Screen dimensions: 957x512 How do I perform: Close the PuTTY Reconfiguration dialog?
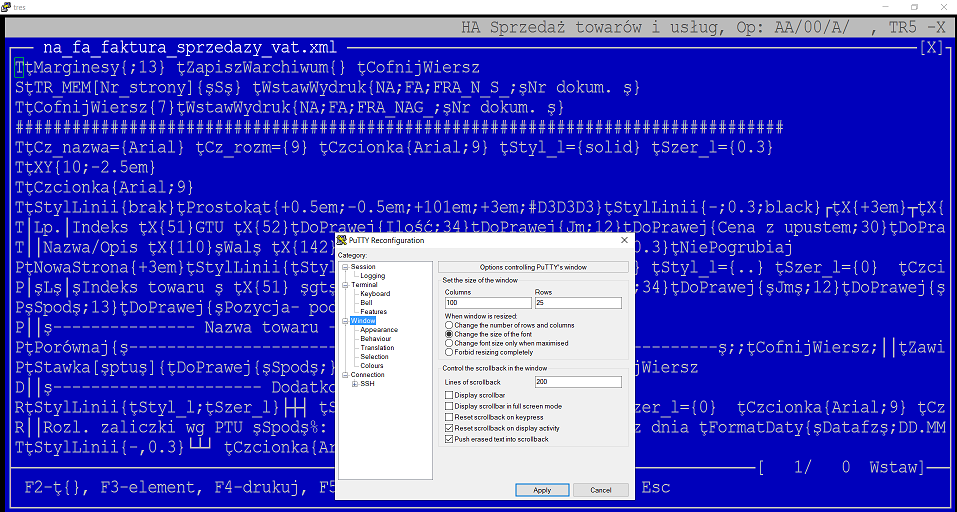(x=624, y=240)
